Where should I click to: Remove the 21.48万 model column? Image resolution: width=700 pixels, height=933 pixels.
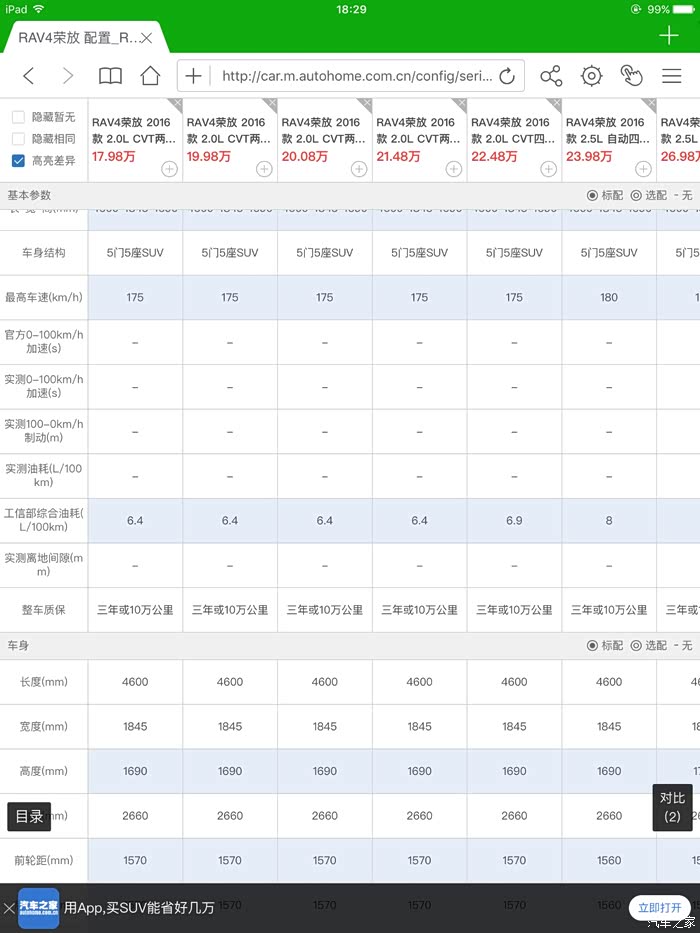click(x=460, y=105)
